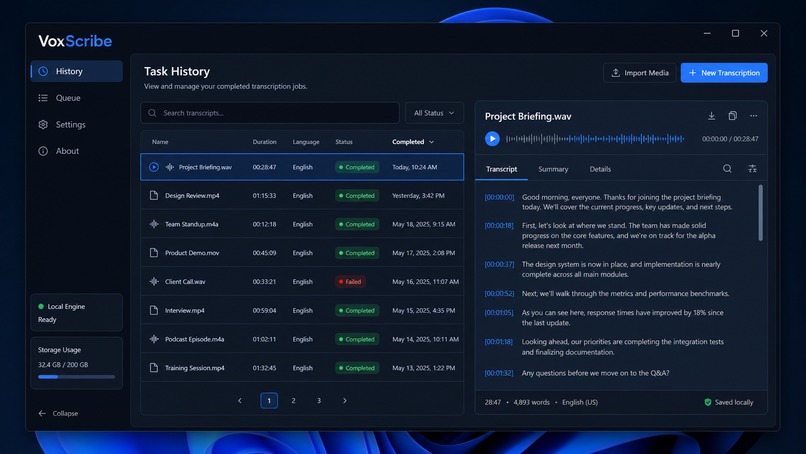This screenshot has height=454, width=806.
Task: Click waveform icon in Project Briefing.wav row
Action: [170, 167]
